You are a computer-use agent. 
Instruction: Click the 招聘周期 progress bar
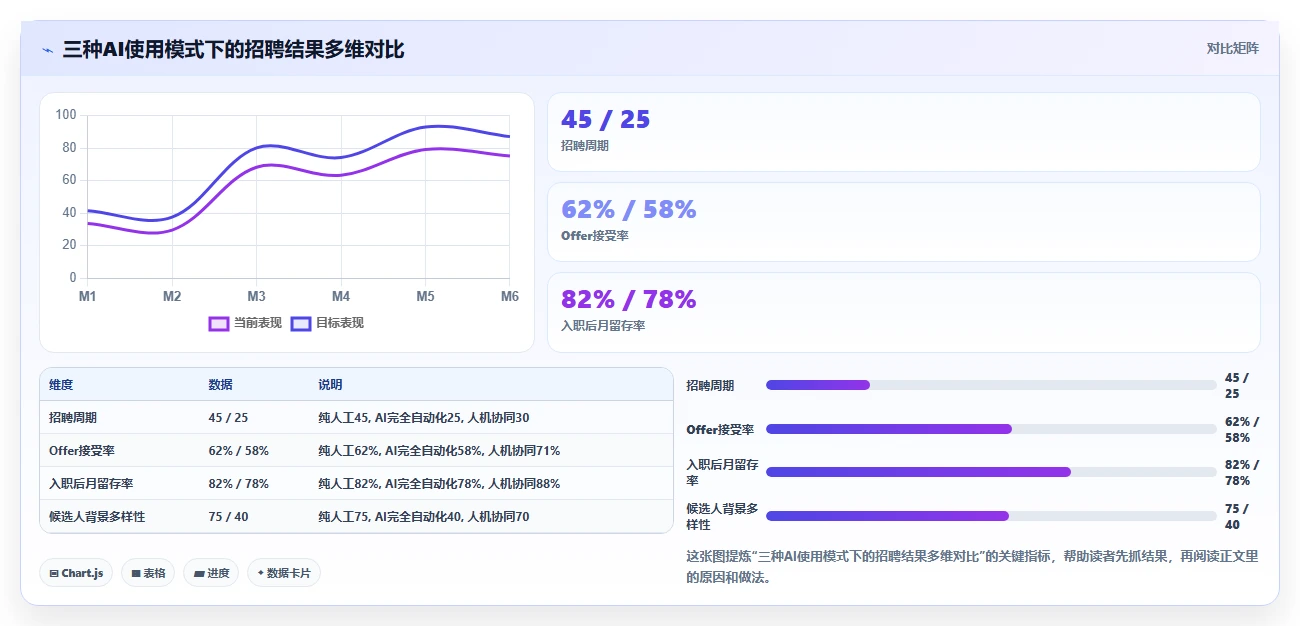click(991, 385)
